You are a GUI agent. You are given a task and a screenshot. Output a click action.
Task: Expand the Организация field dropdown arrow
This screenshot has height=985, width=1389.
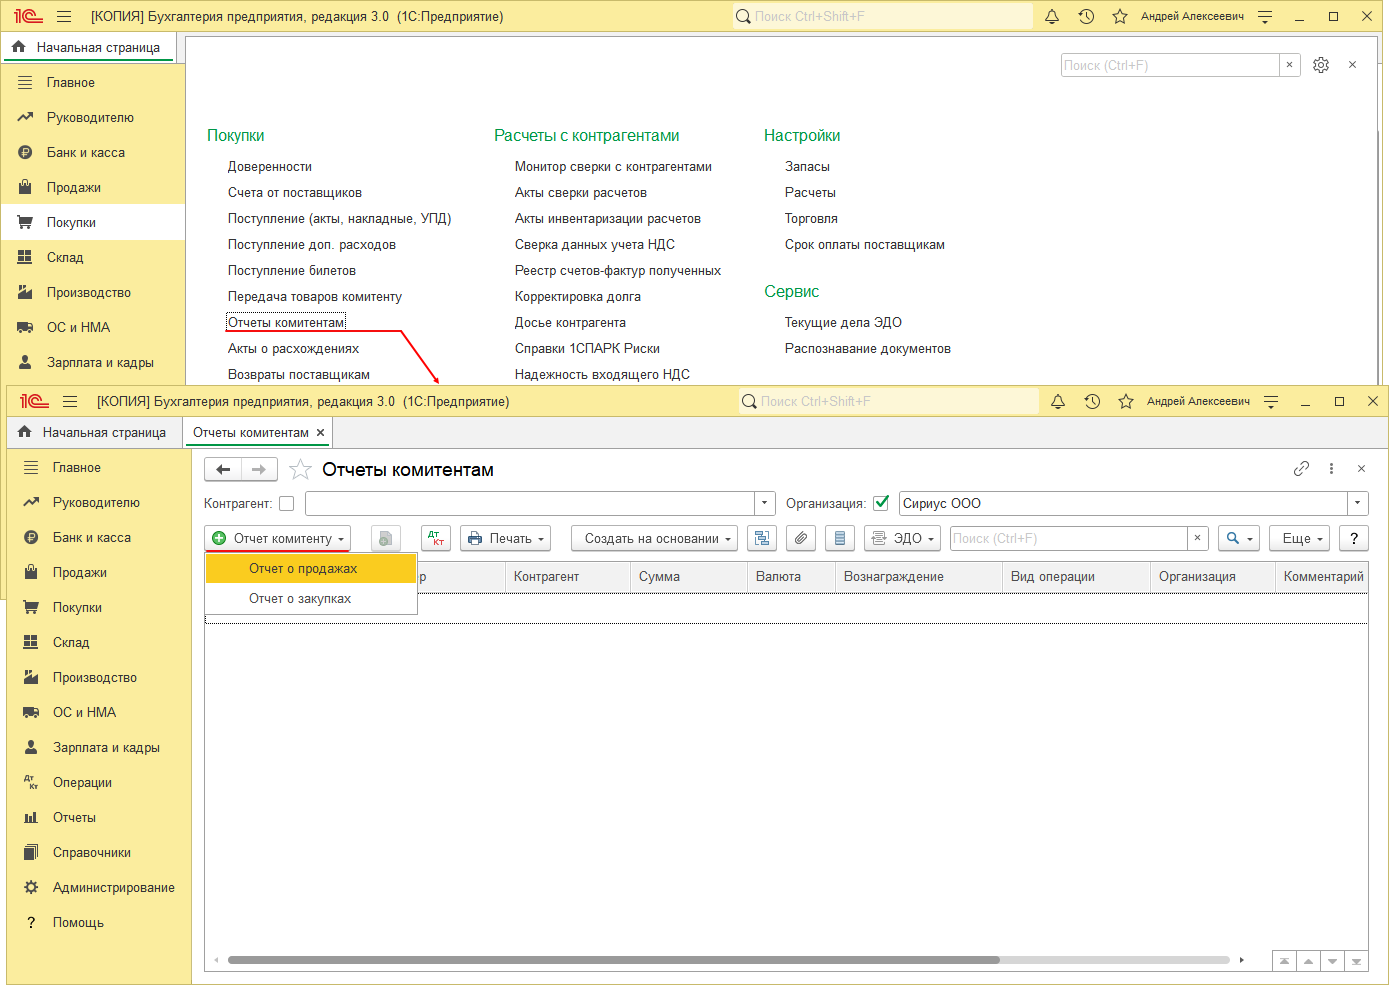click(1358, 503)
